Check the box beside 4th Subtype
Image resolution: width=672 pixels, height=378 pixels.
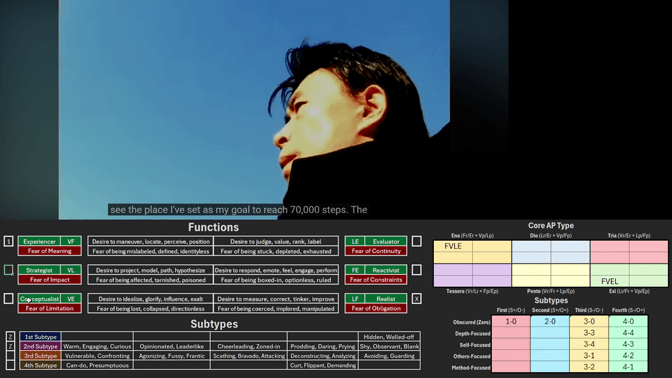11,365
